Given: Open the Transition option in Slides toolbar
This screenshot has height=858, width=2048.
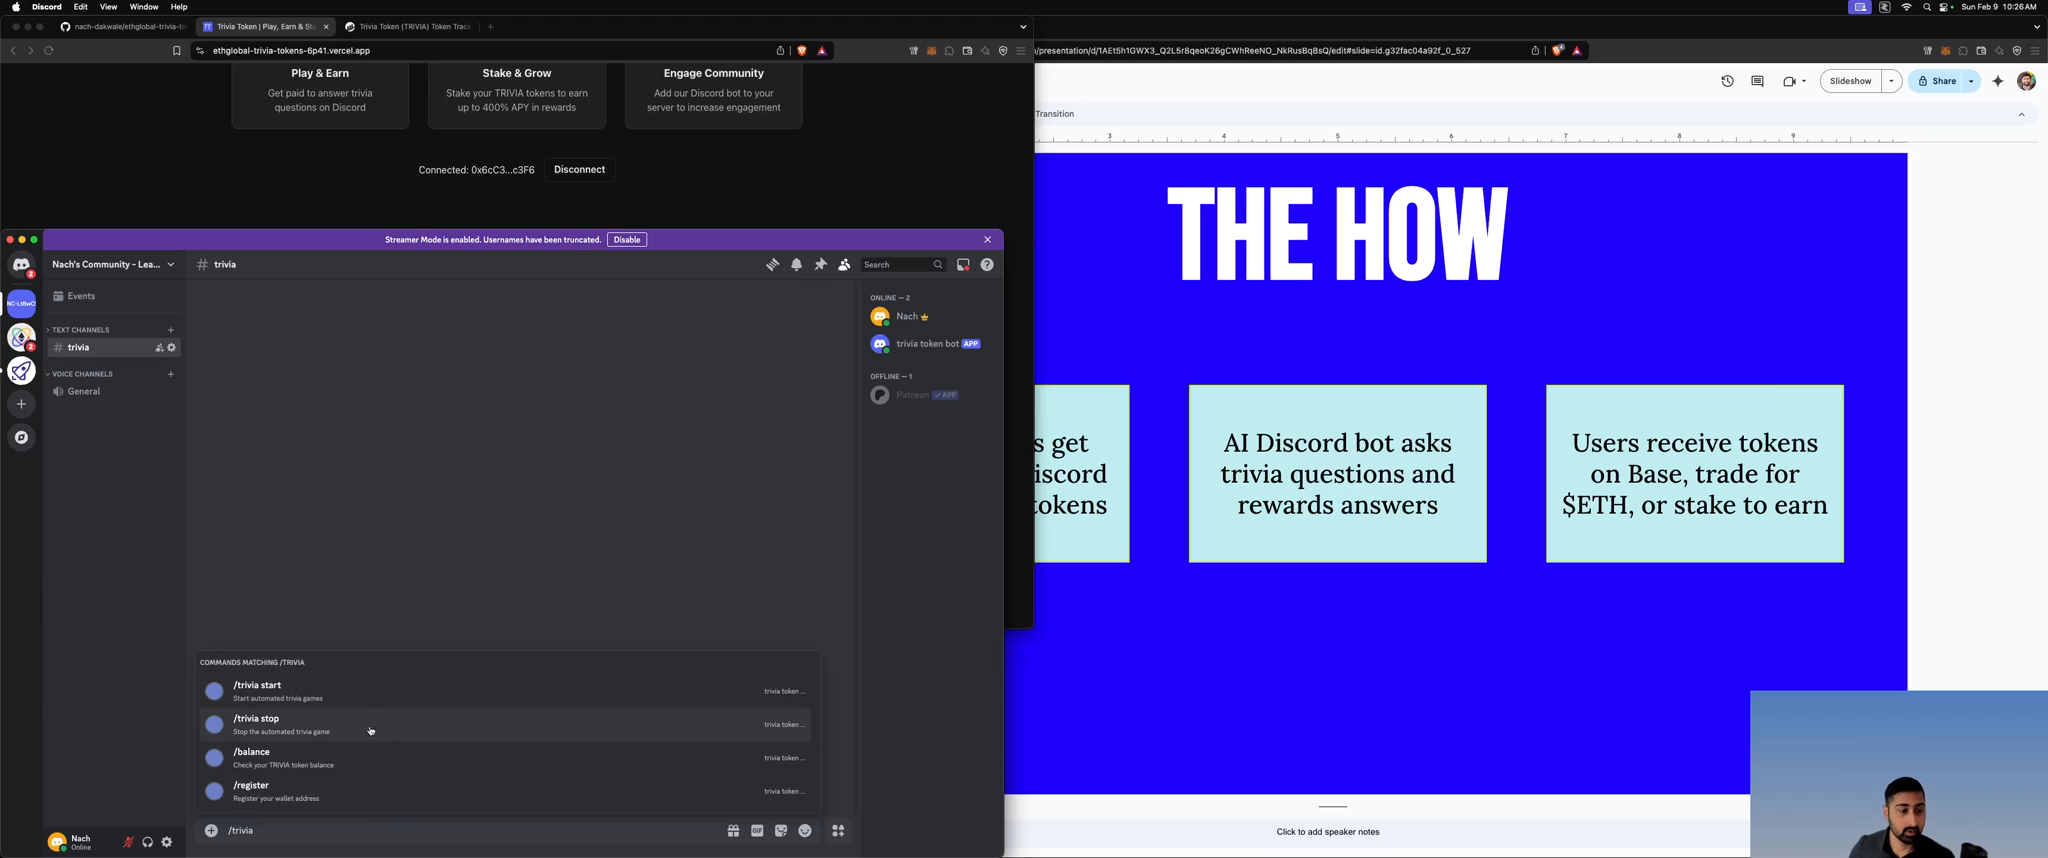Looking at the screenshot, I should coord(1055,114).
